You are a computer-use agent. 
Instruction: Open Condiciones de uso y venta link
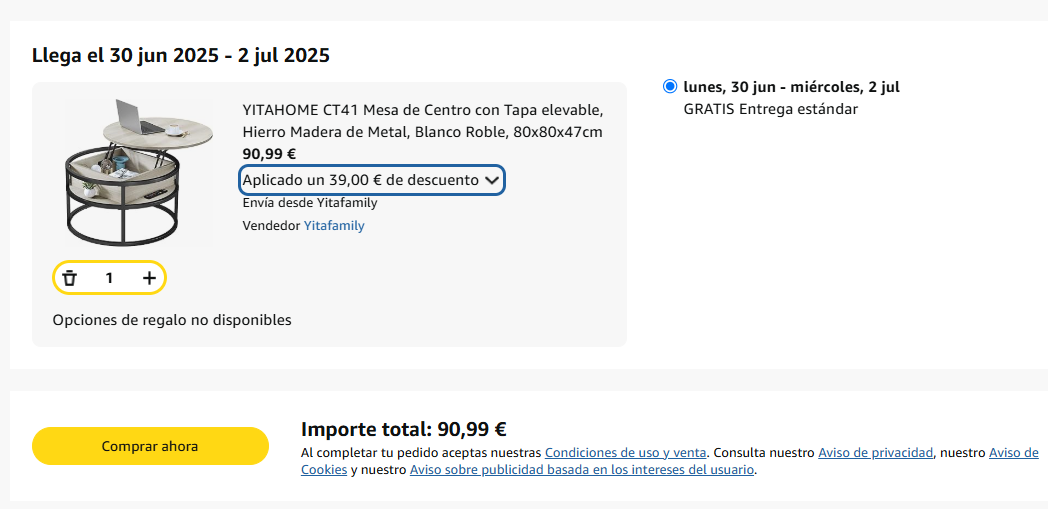[x=626, y=452]
